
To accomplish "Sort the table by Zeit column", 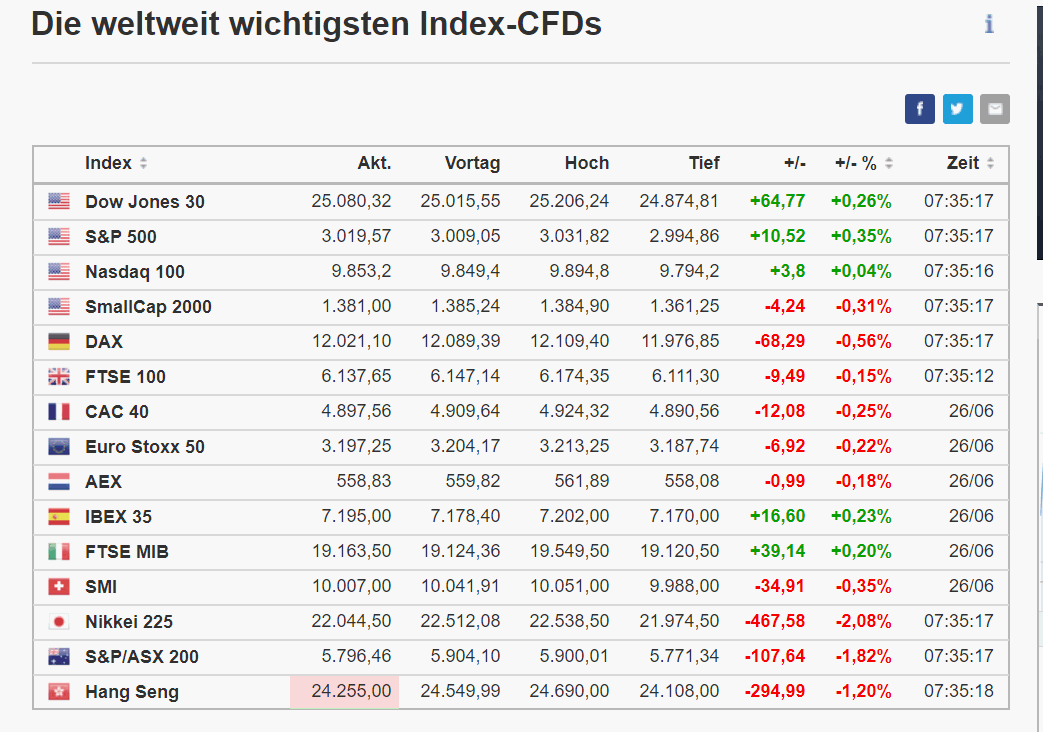I will click(990, 164).
